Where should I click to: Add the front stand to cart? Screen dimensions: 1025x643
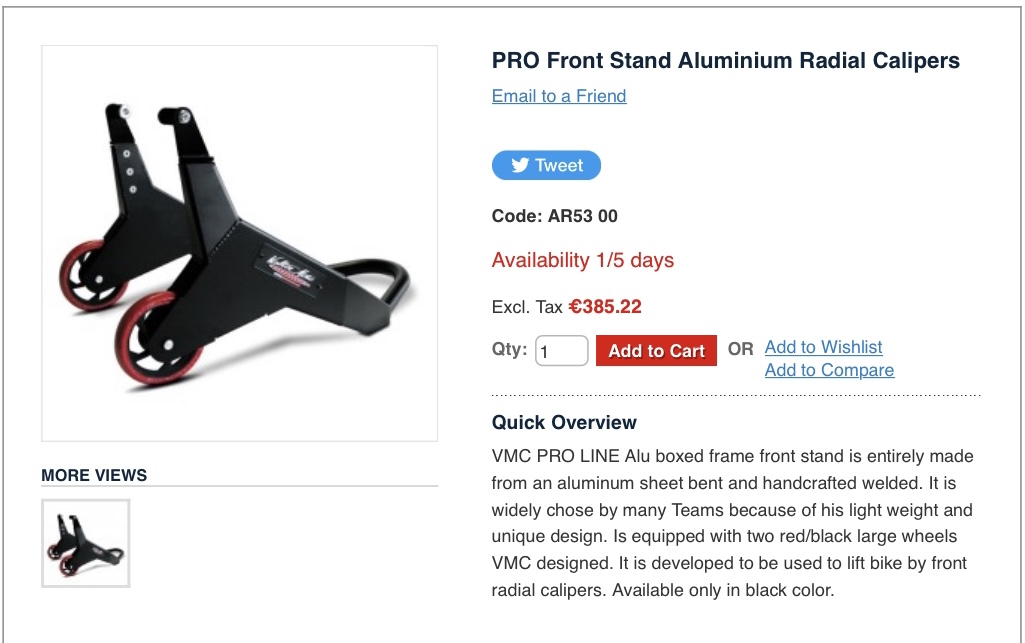656,351
